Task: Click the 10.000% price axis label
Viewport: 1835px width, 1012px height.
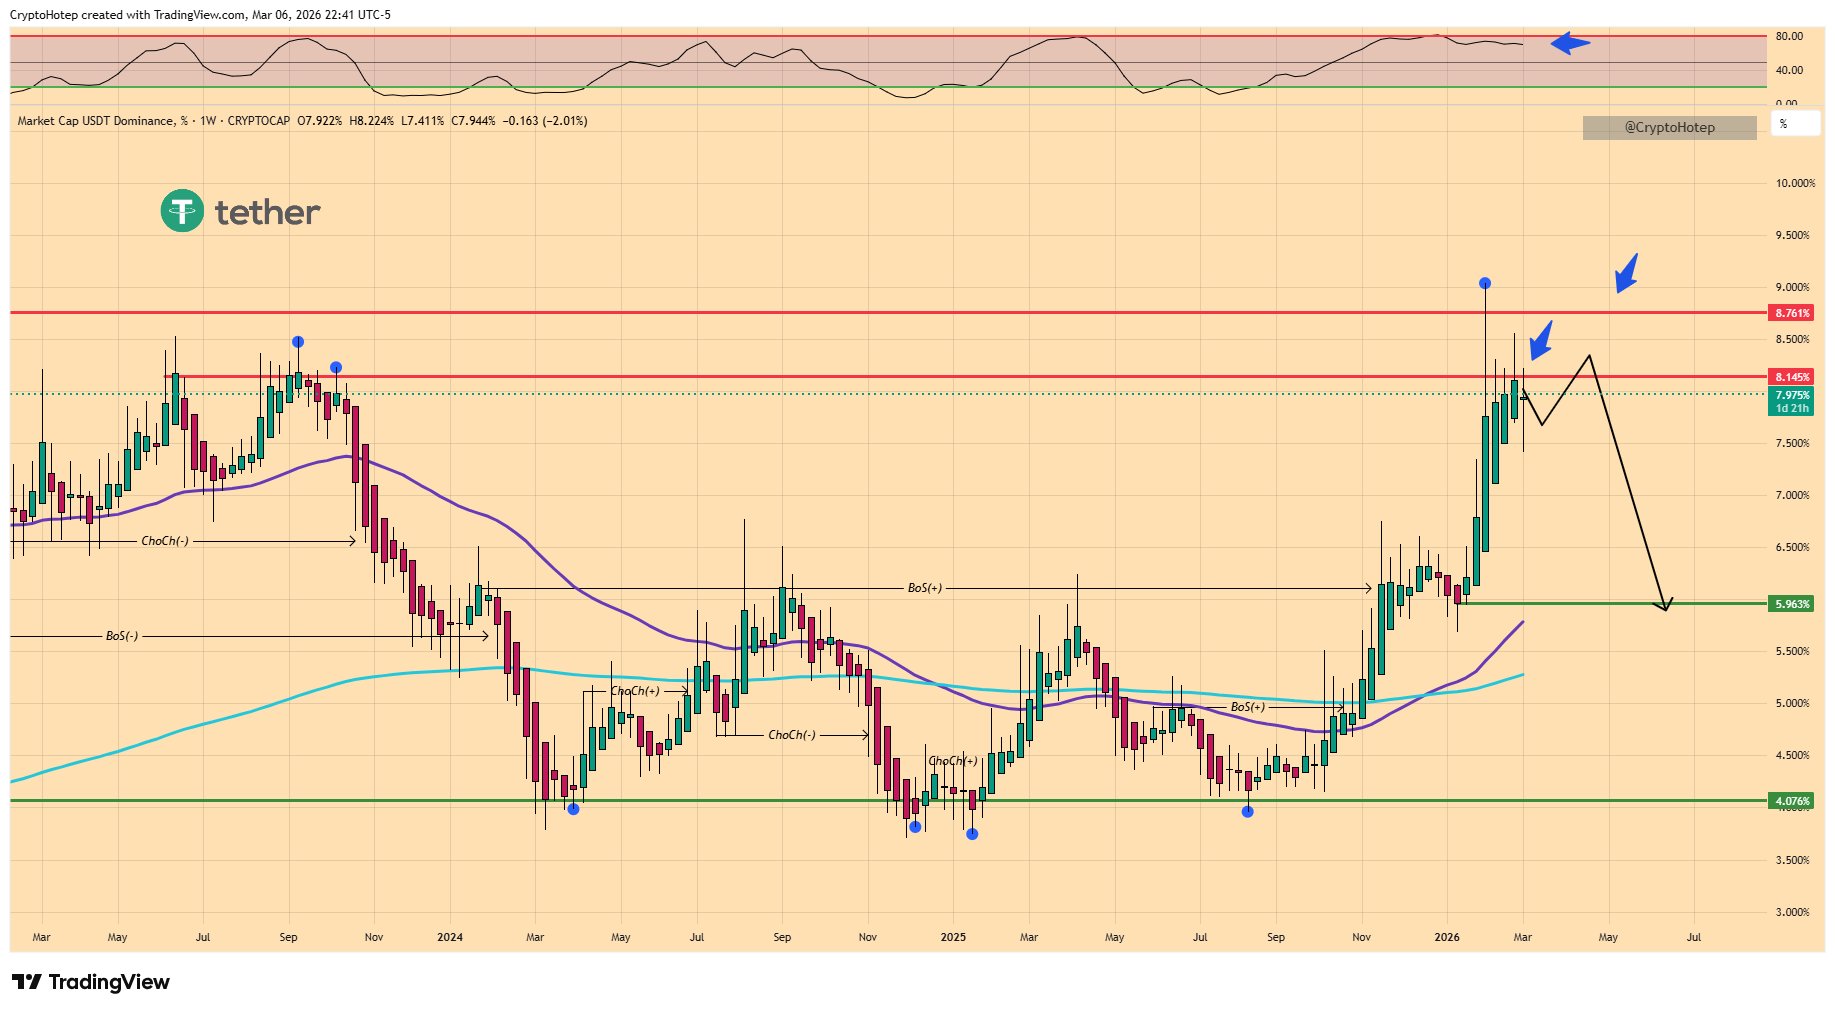Action: 1795,183
